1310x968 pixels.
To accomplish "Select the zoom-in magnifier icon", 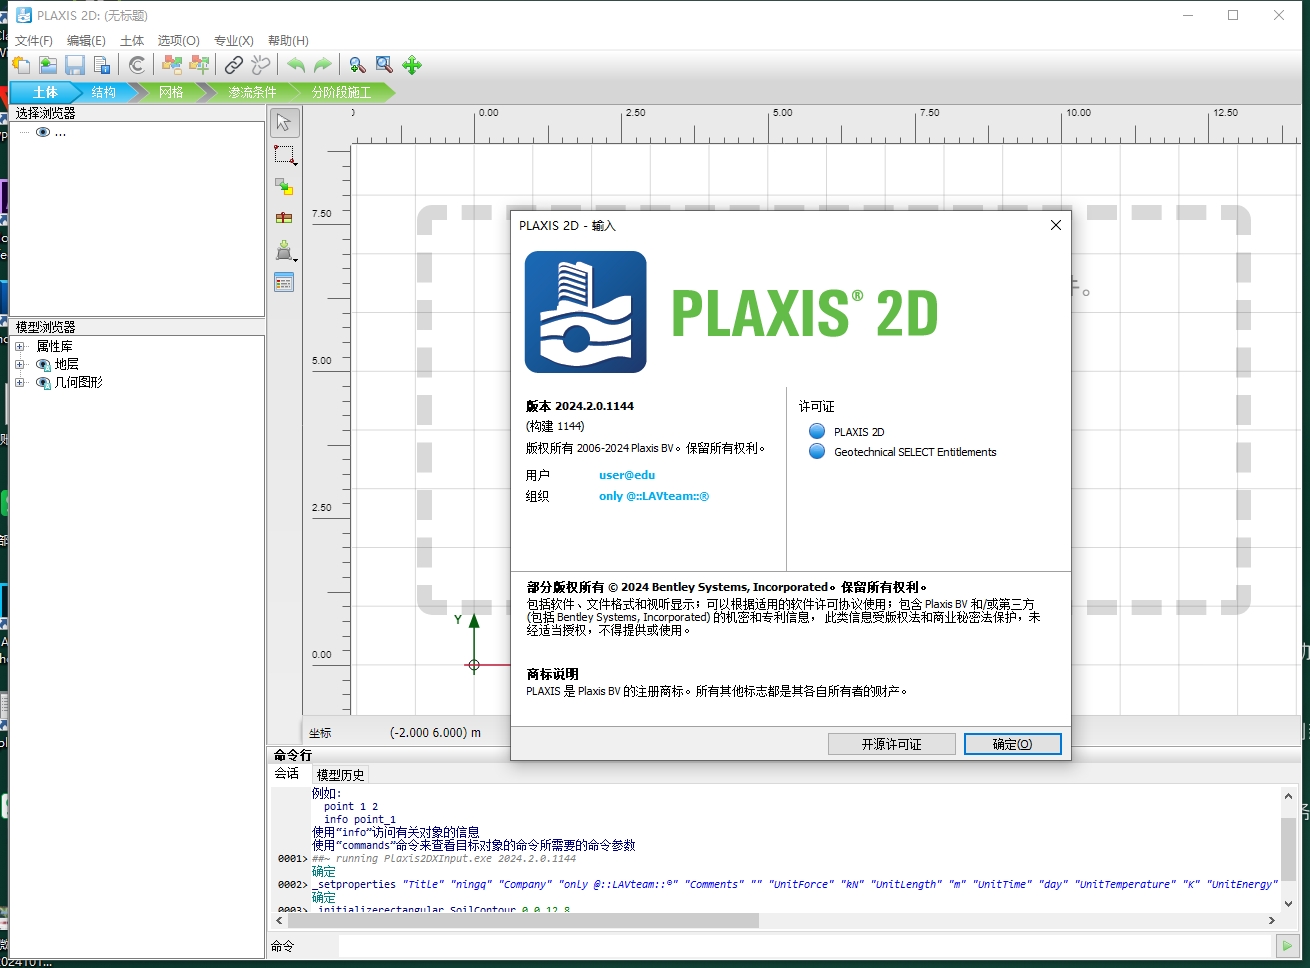I will [x=357, y=64].
